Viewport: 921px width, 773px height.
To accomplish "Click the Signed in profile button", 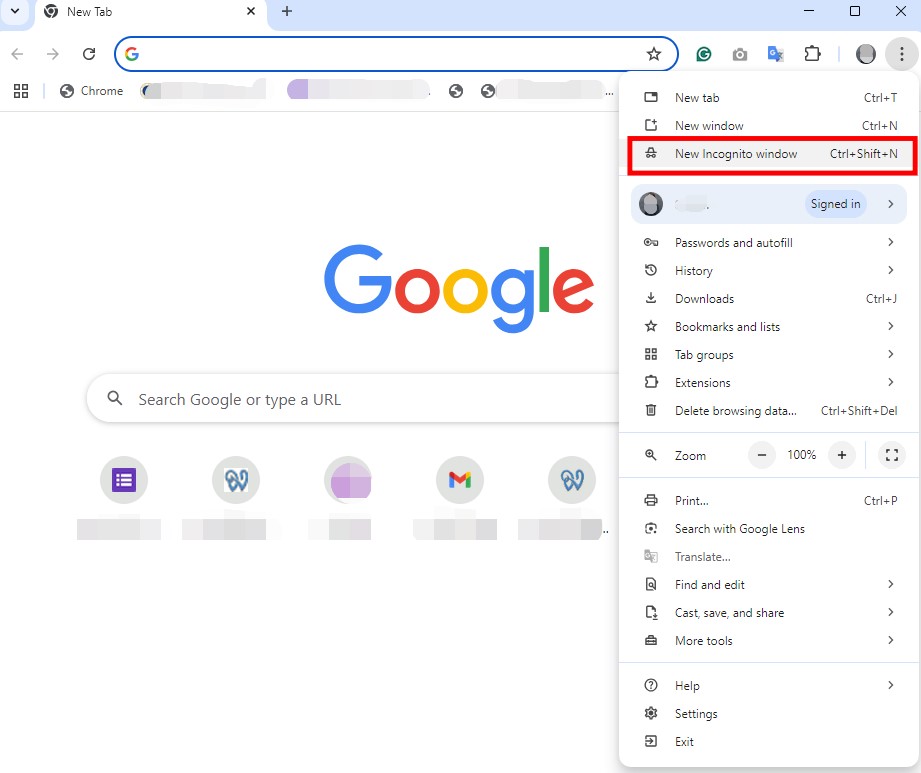I will click(x=836, y=204).
